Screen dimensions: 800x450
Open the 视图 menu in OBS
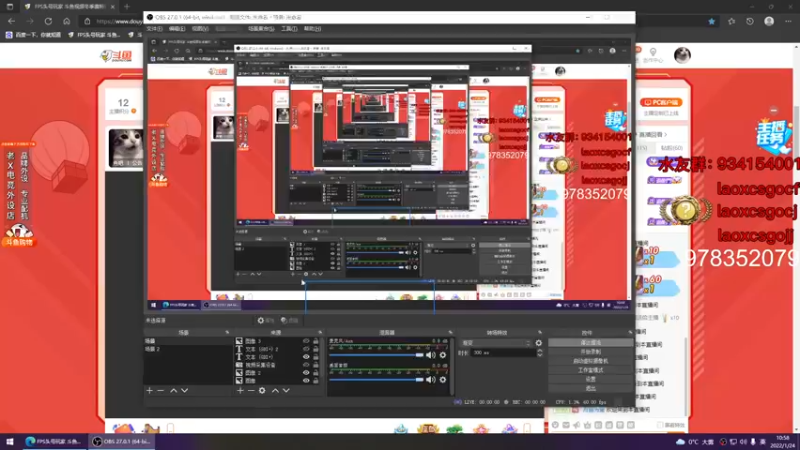coord(200,29)
